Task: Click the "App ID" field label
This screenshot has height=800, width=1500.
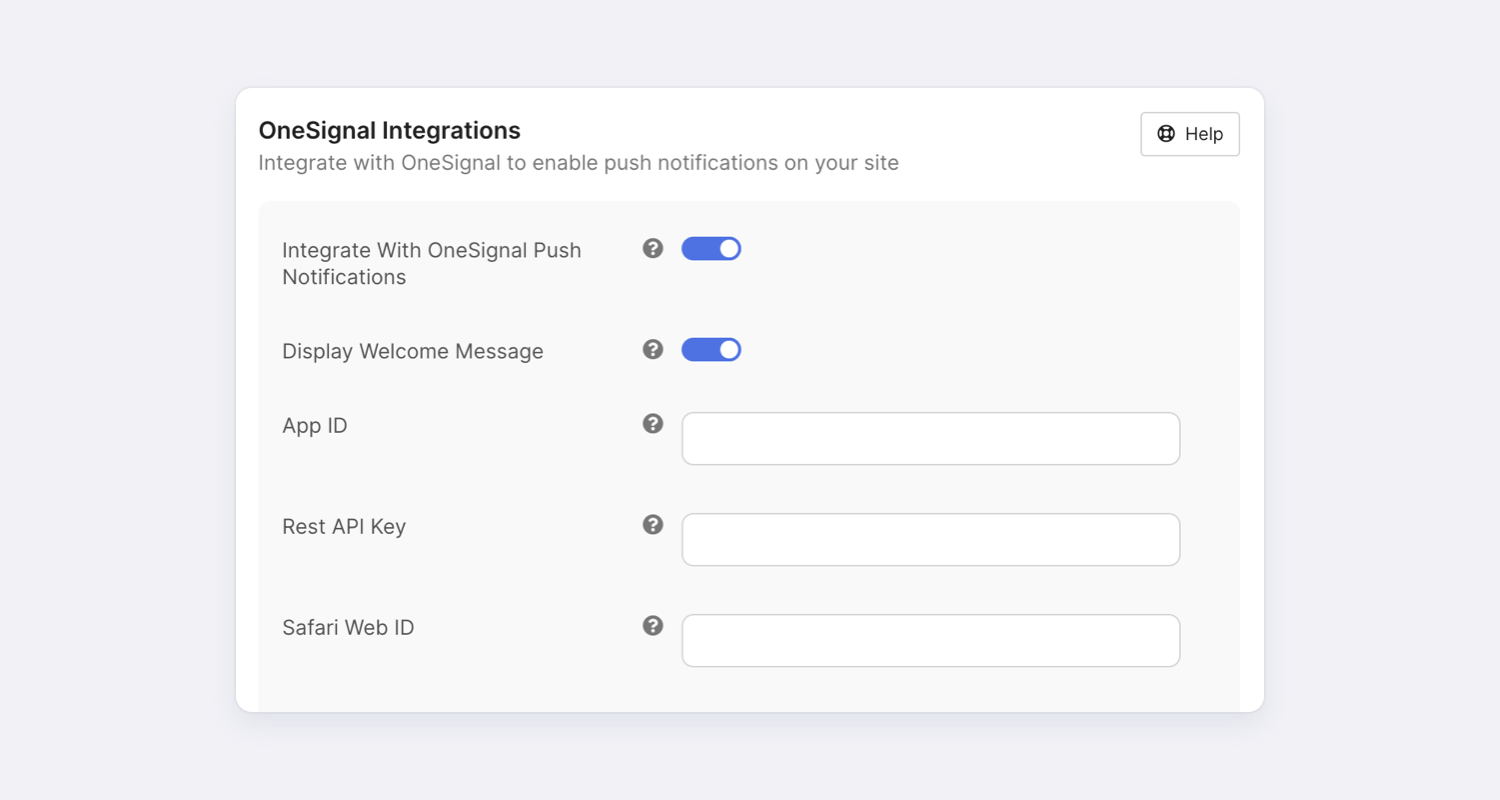Action: tap(314, 426)
